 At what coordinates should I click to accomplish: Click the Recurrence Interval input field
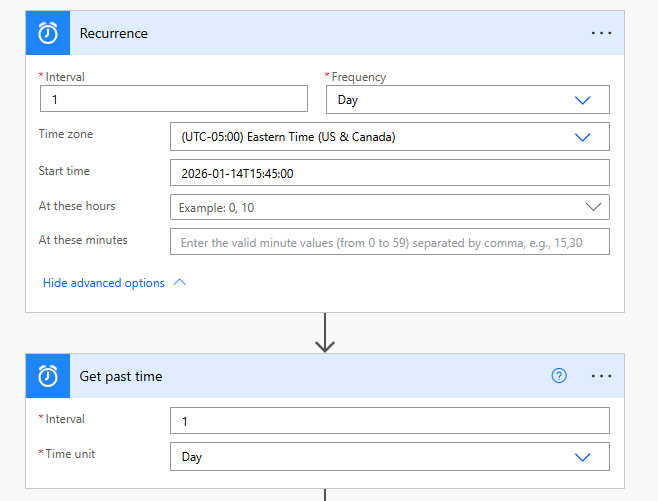click(174, 99)
